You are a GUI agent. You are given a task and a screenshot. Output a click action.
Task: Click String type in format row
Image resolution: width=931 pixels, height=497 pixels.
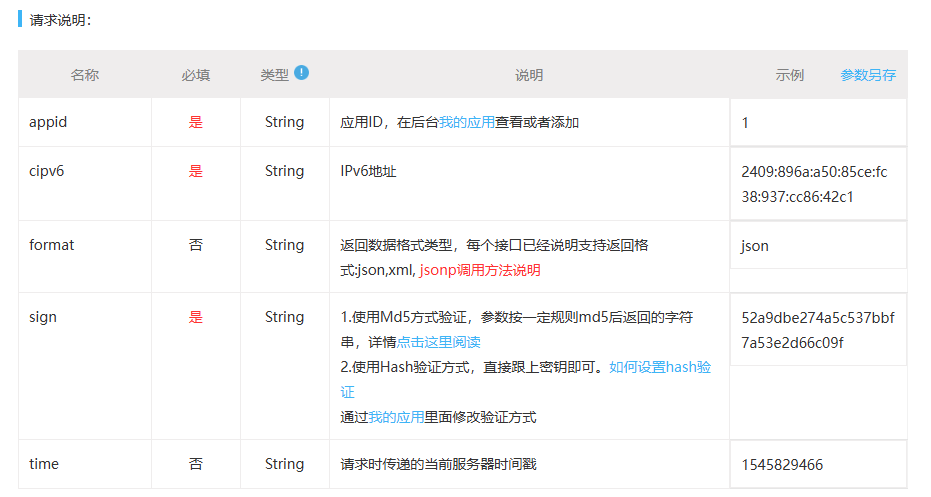[284, 245]
